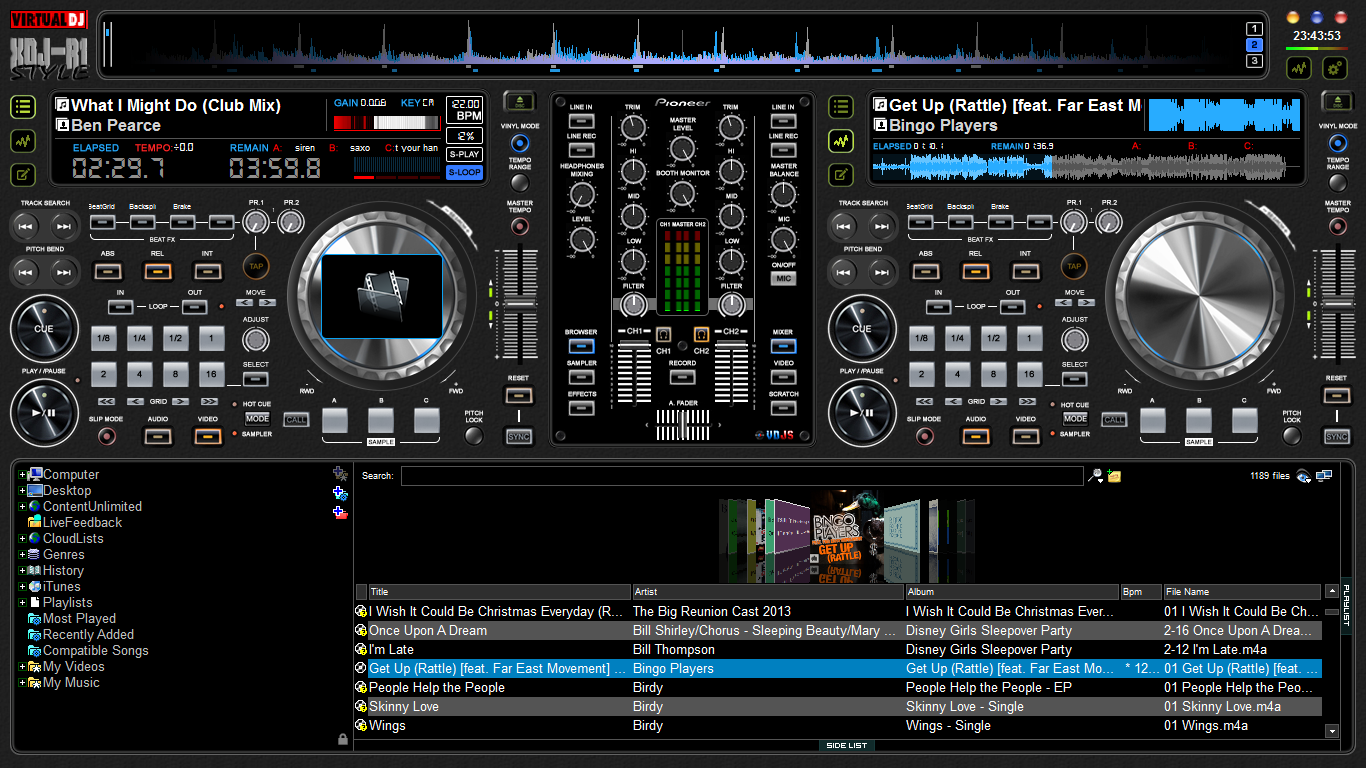The image size is (1366, 768).
Task: Open the Scratch panel
Action: tap(783, 408)
